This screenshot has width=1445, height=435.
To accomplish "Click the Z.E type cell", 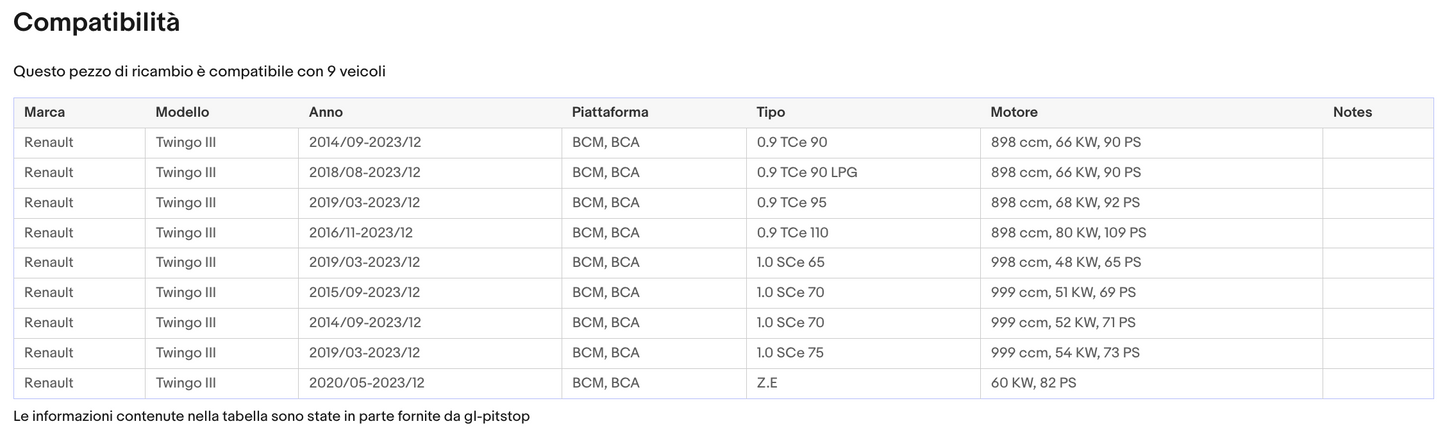I will [769, 382].
